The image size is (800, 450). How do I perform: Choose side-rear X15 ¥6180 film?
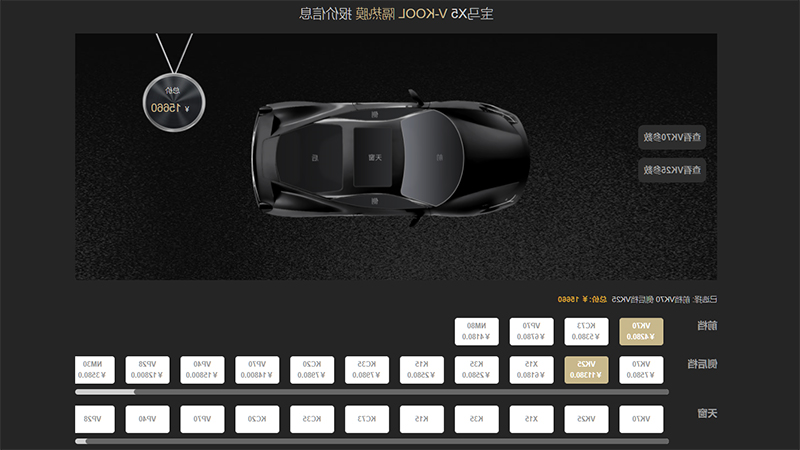point(531,370)
